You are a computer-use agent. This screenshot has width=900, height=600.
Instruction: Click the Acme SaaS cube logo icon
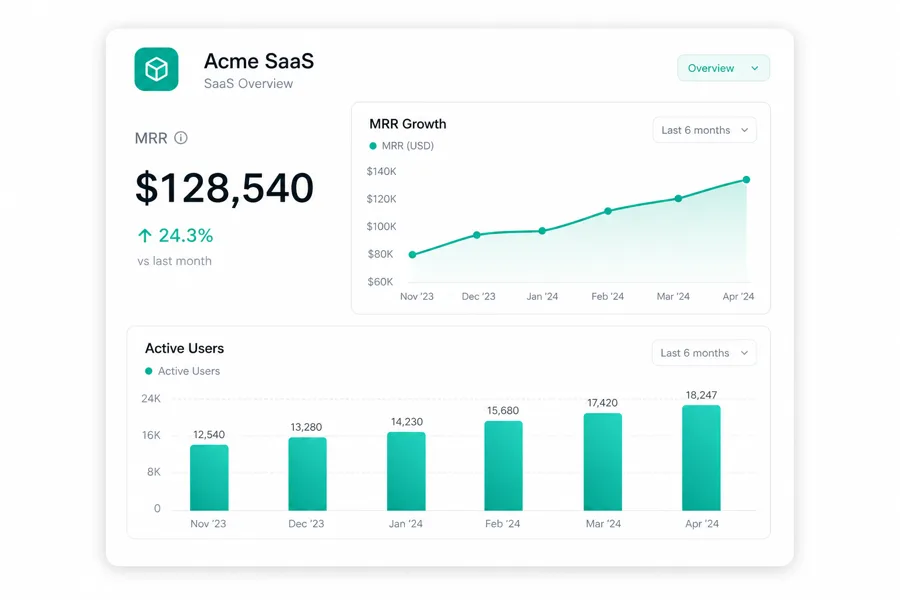[156, 69]
